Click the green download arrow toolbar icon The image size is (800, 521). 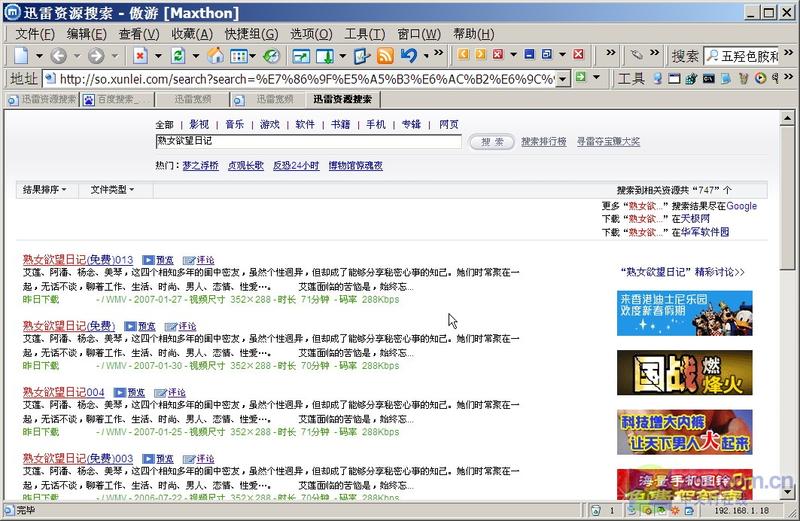click(x=325, y=56)
